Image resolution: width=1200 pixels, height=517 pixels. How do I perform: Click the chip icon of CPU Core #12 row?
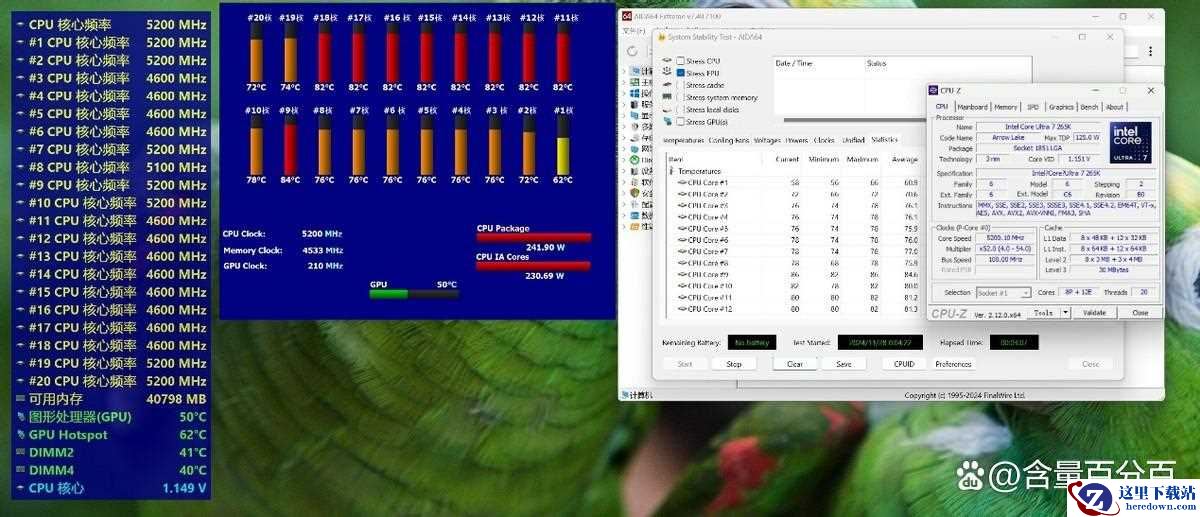(682, 309)
